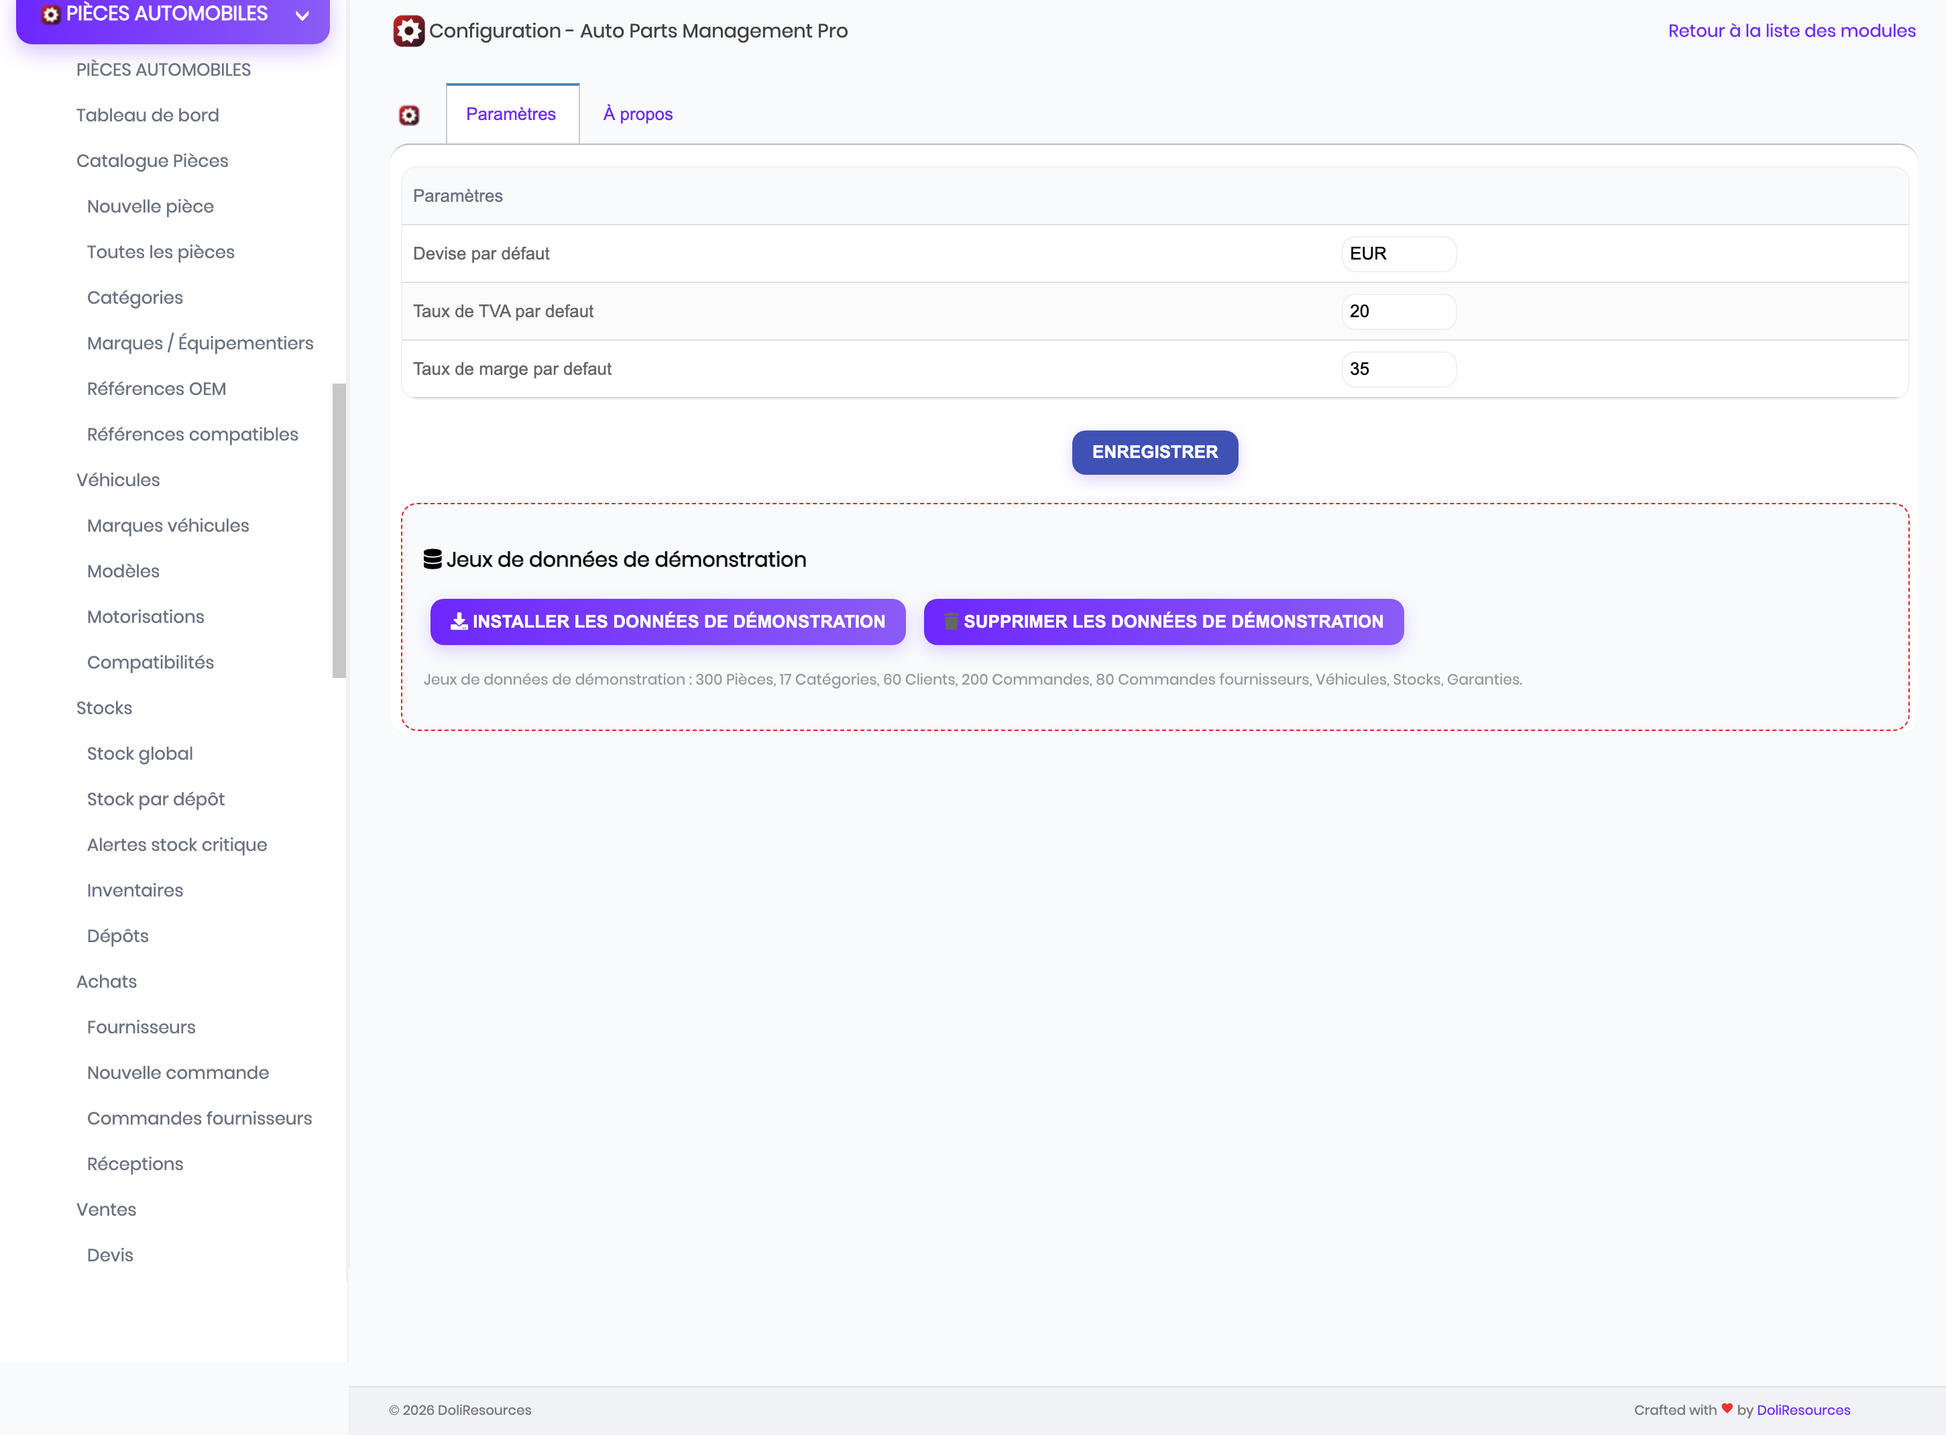The width and height of the screenshot is (1946, 1435).
Task: Open Compatibilités in sidebar
Action: pyautogui.click(x=150, y=663)
